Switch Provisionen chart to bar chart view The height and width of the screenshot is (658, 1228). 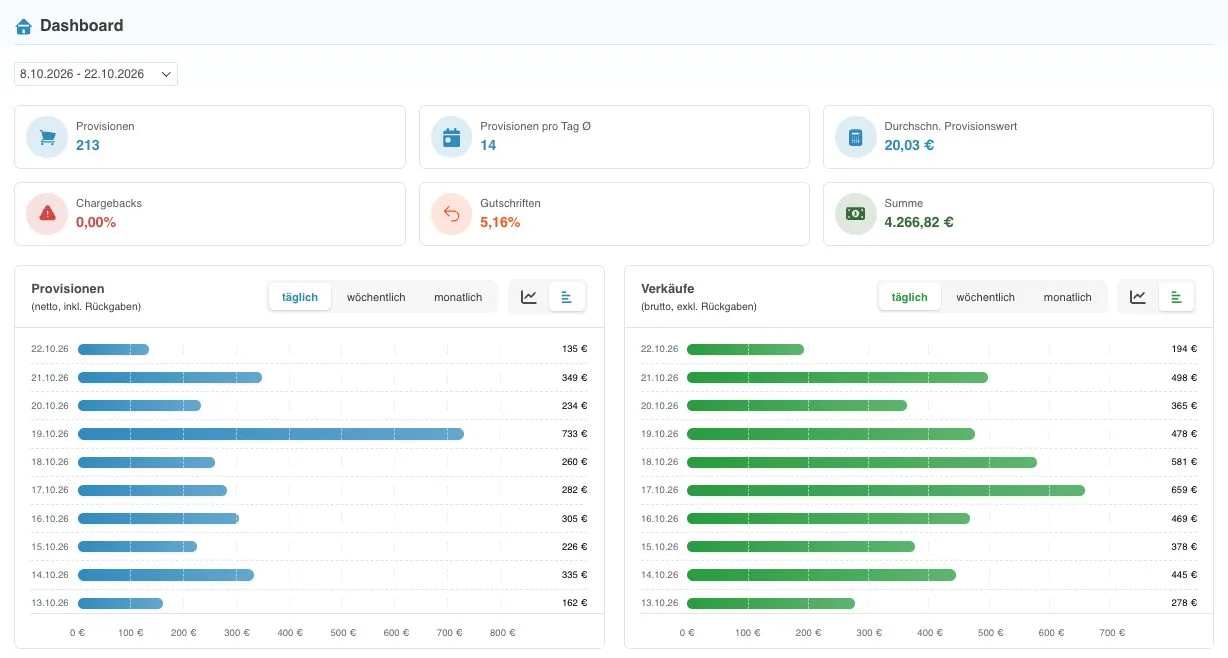coord(567,297)
